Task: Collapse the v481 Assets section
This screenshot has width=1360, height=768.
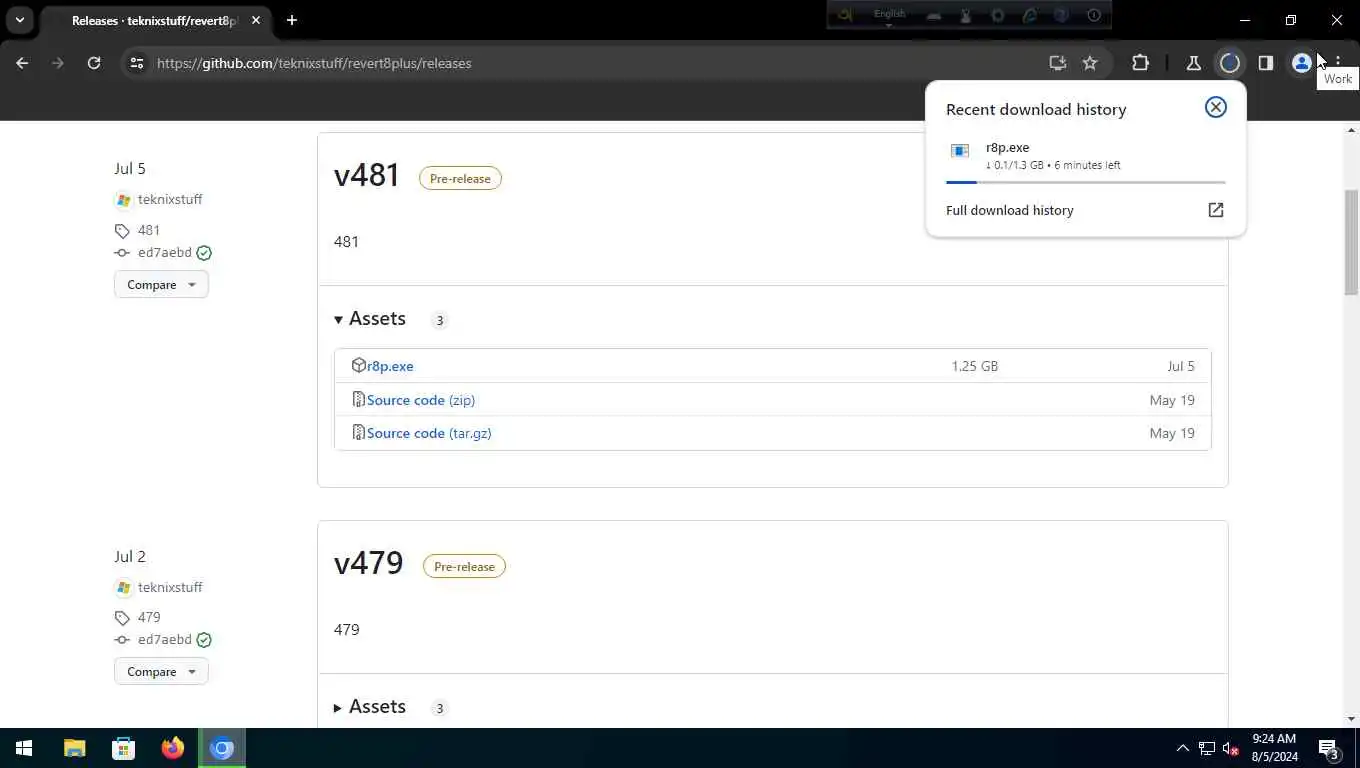Action: pyautogui.click(x=370, y=319)
